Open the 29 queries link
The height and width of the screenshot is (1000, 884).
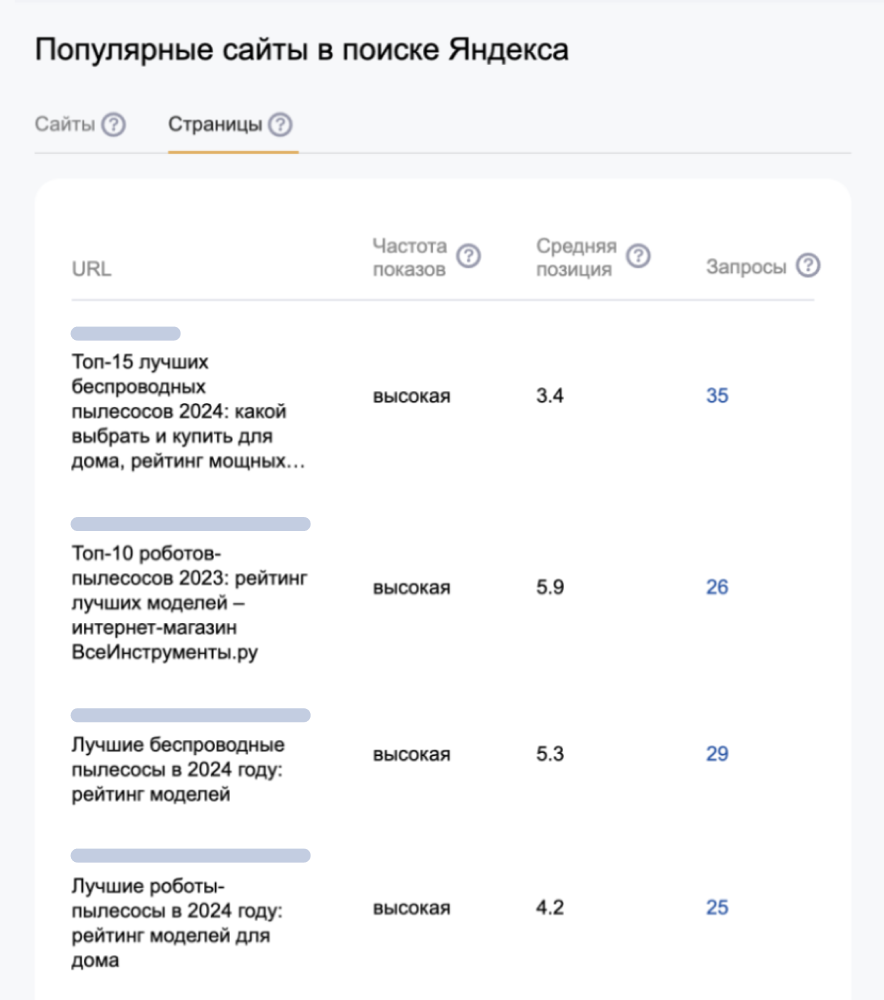click(717, 754)
